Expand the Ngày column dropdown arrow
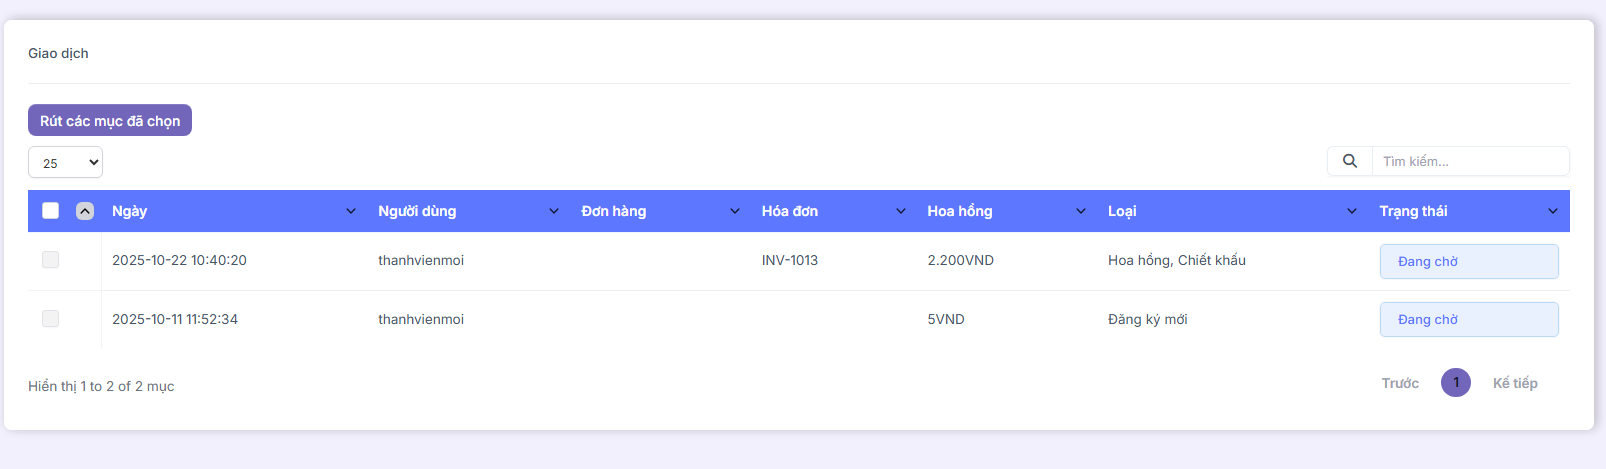The image size is (1606, 469). (x=351, y=211)
